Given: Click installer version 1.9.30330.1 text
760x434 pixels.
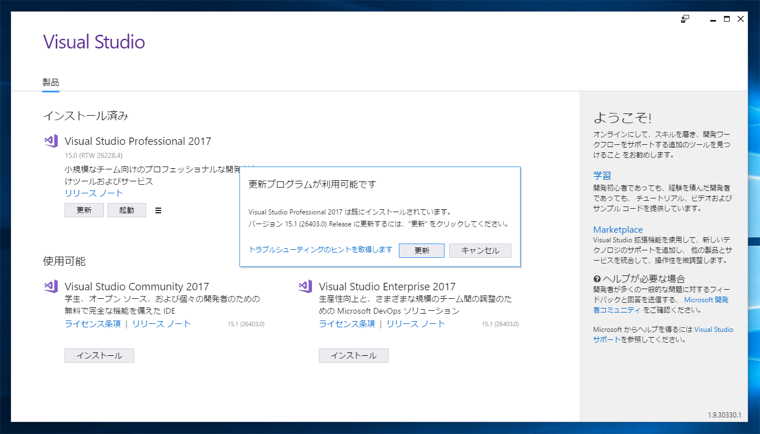Looking at the screenshot, I should [724, 415].
